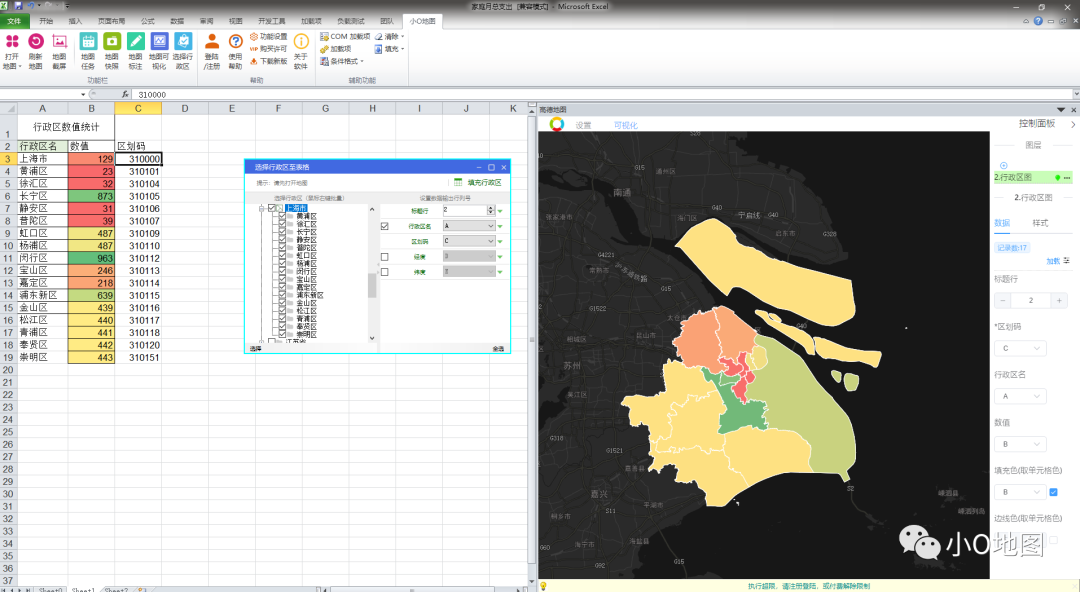
Task: Switch to the 数据 ribbon tab
Action: [x=177, y=20]
